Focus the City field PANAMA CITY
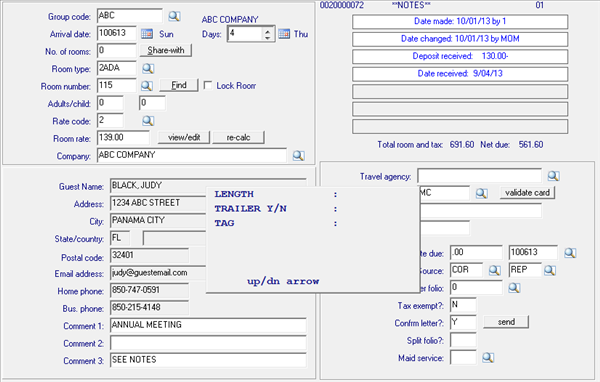The height and width of the screenshot is (382, 600). [x=158, y=221]
